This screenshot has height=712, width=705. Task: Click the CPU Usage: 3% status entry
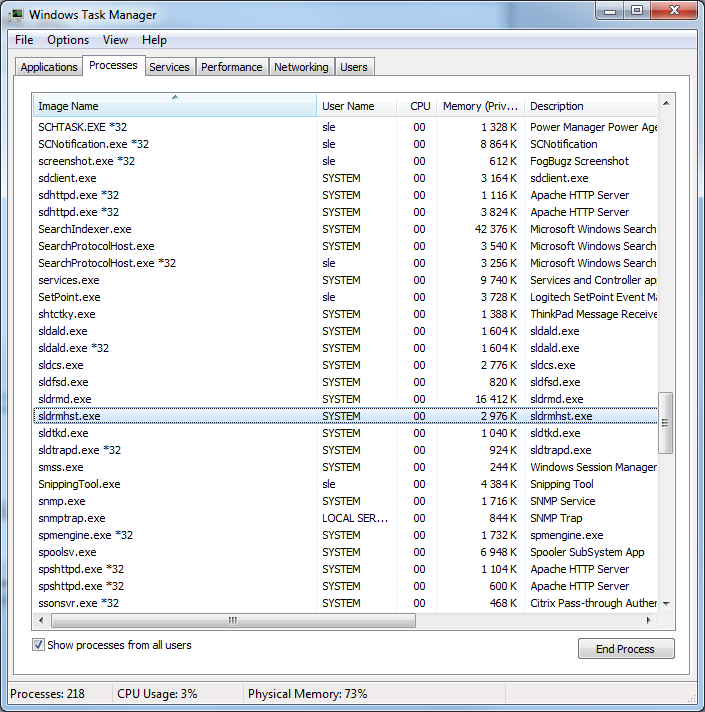pyautogui.click(x=157, y=694)
